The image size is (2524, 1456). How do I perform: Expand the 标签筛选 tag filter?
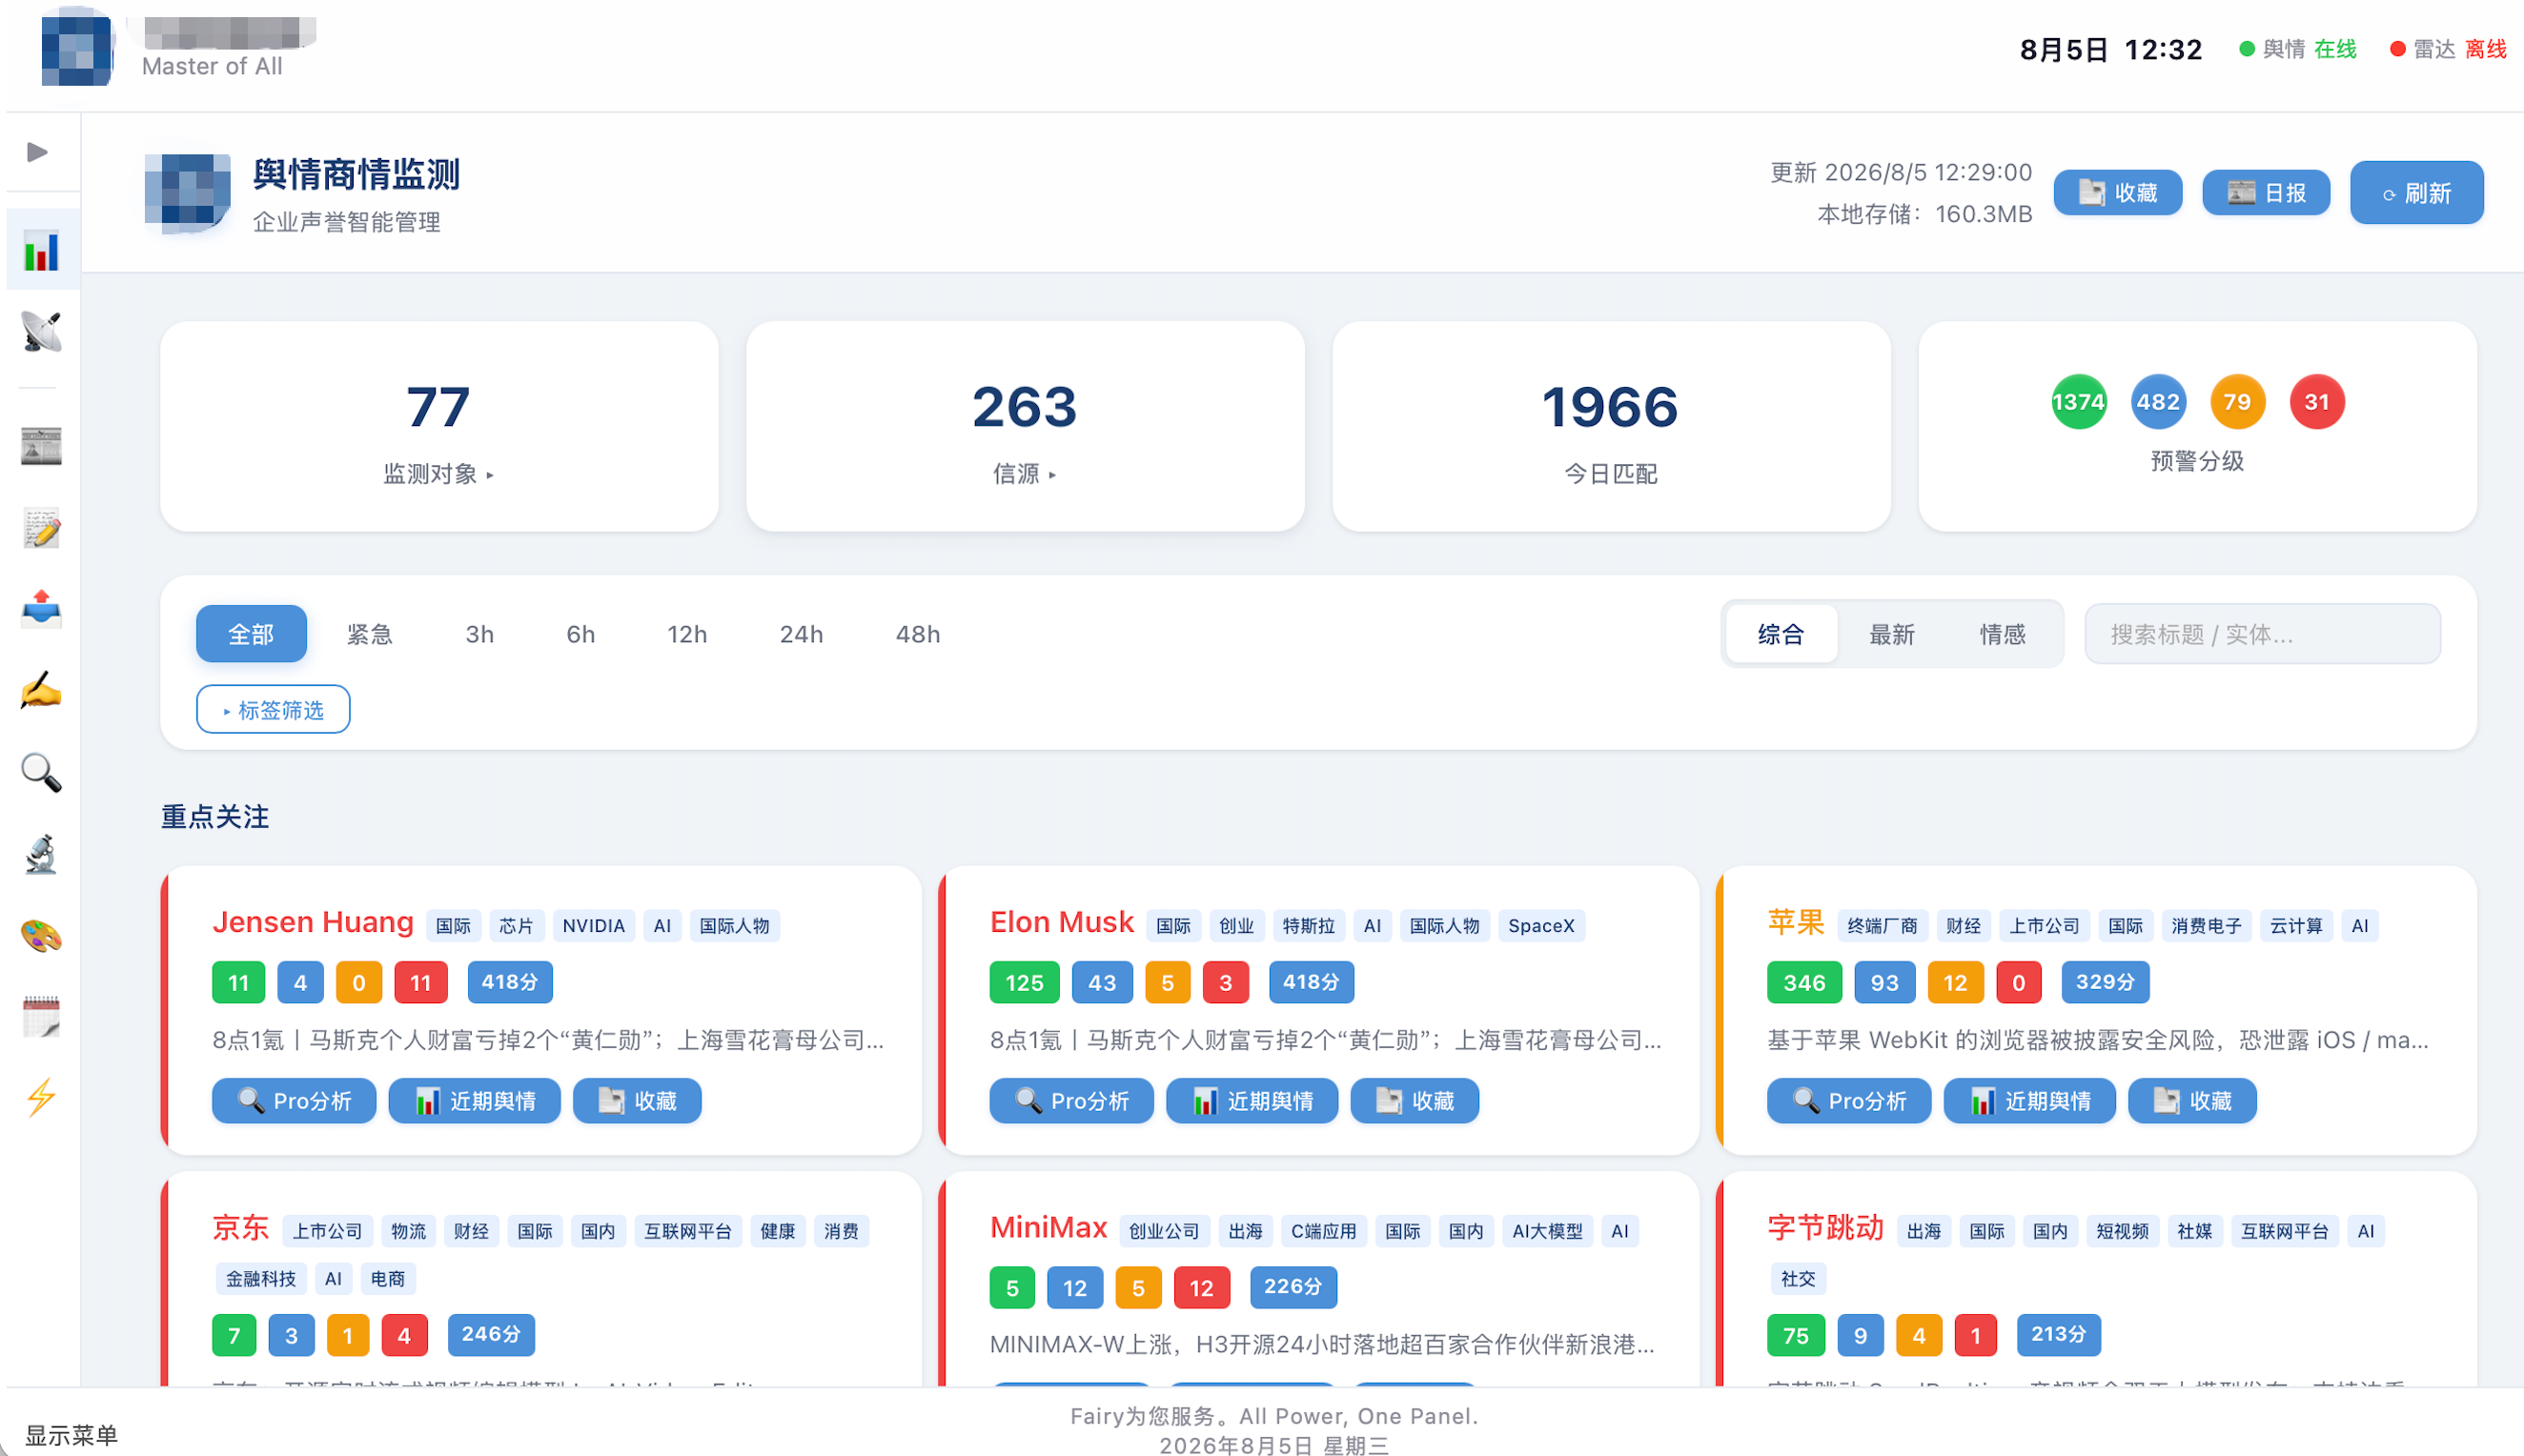[273, 710]
